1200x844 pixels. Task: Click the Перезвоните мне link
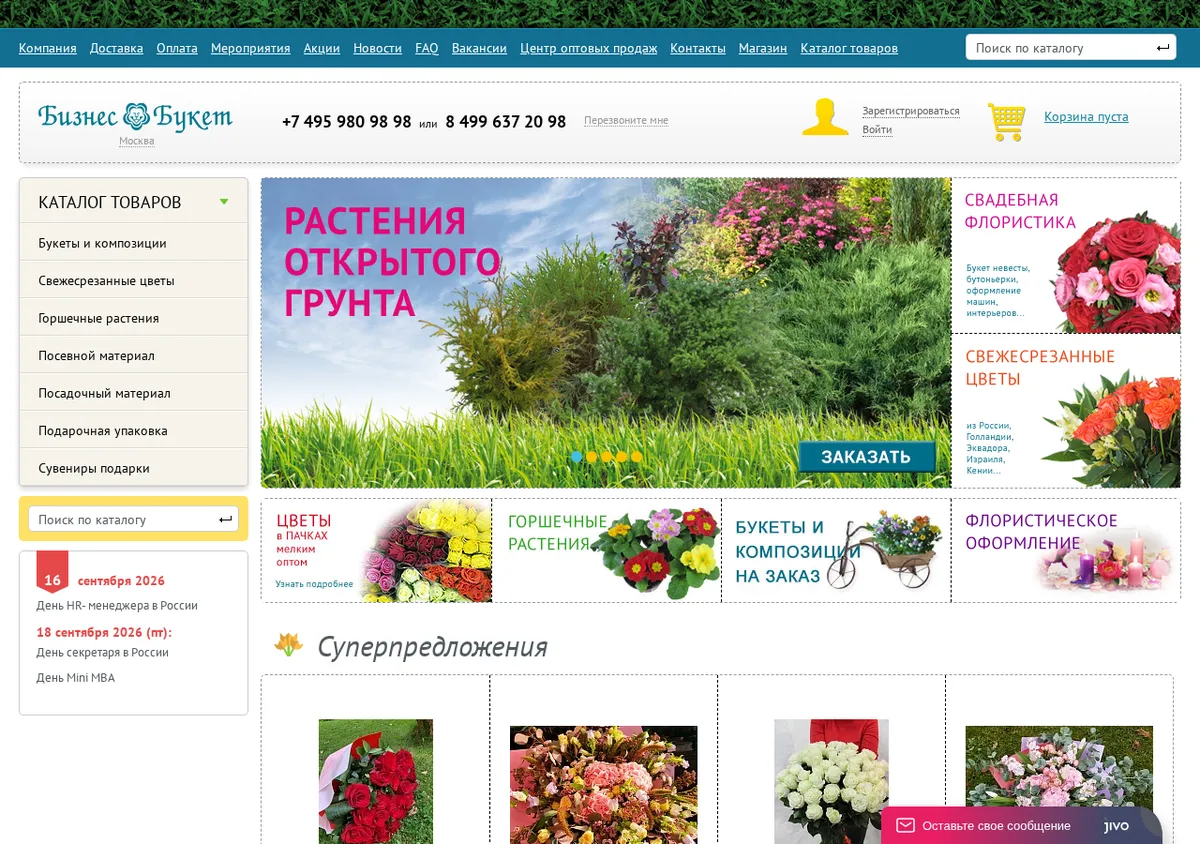(626, 121)
